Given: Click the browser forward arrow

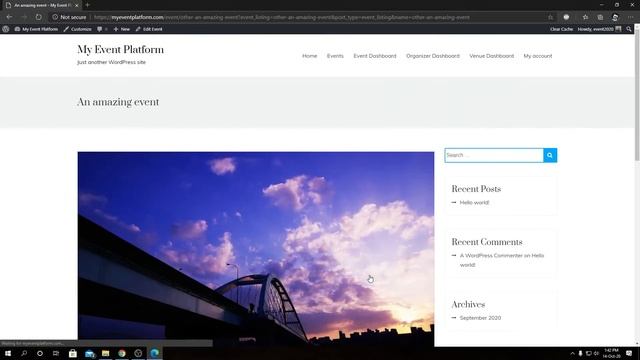Looking at the screenshot, I should [24, 17].
